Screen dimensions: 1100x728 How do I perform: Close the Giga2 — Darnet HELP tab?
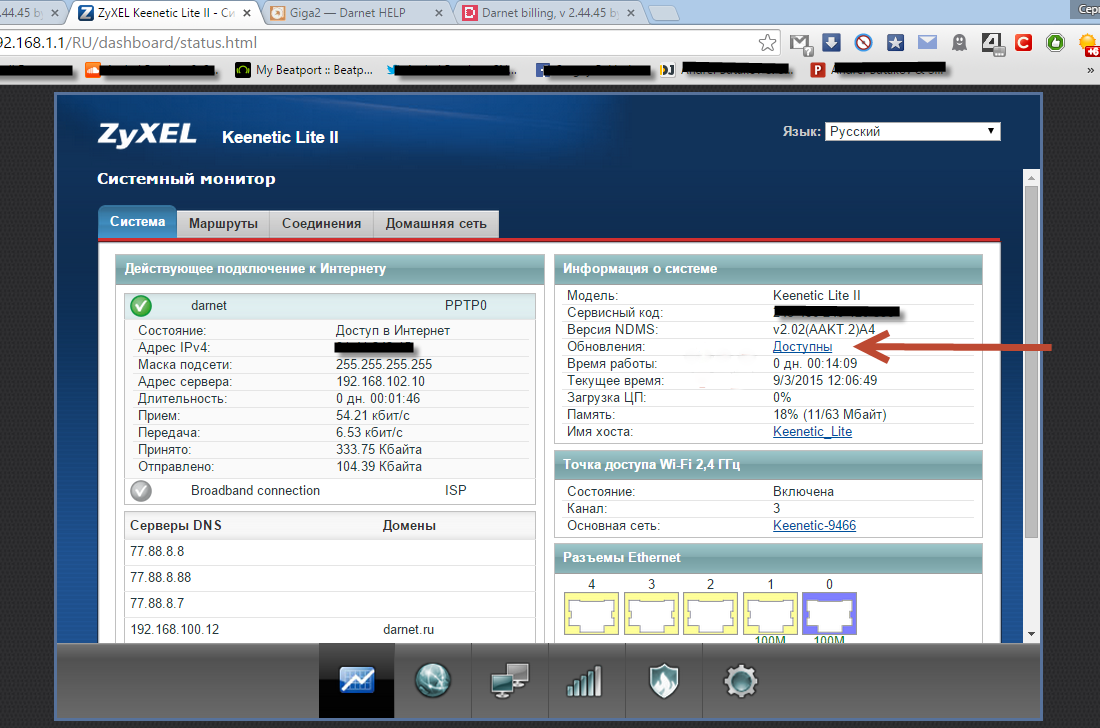point(439,13)
